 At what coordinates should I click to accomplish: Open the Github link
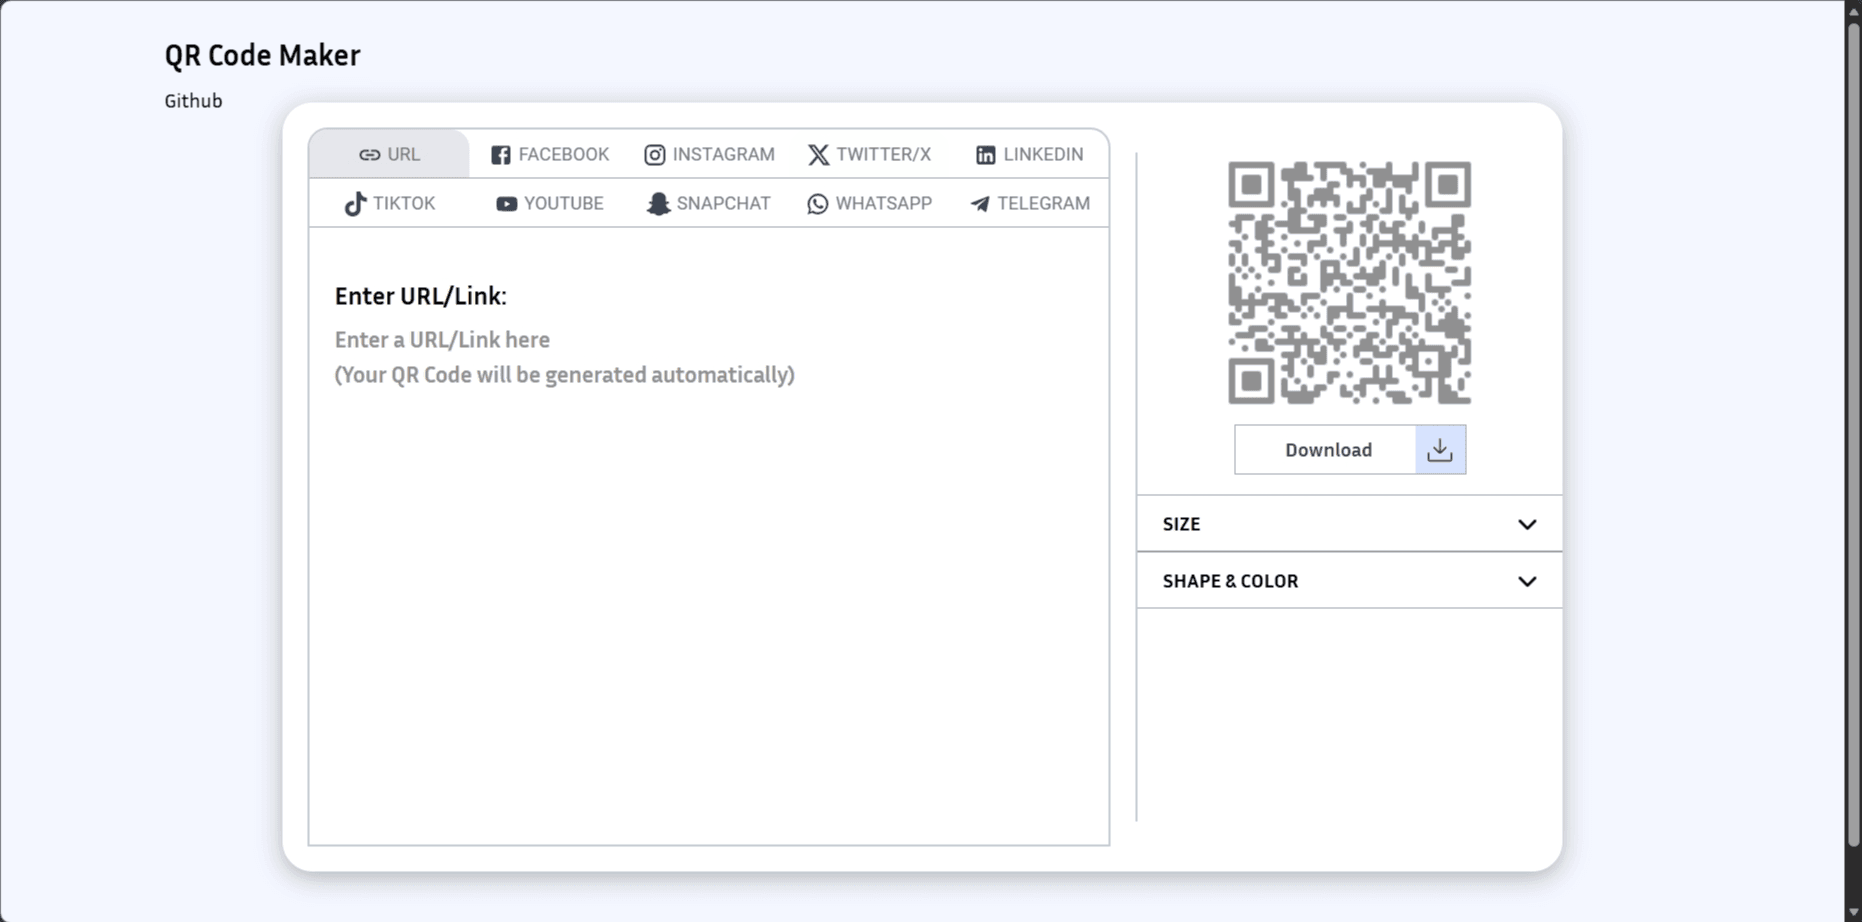pos(193,100)
